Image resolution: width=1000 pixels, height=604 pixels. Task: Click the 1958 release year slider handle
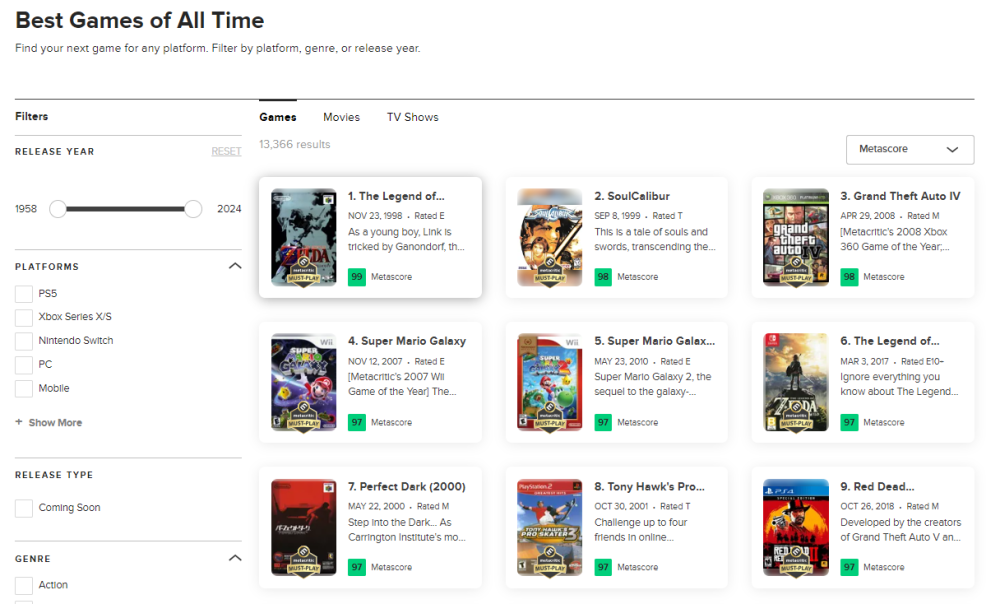pyautogui.click(x=58, y=209)
